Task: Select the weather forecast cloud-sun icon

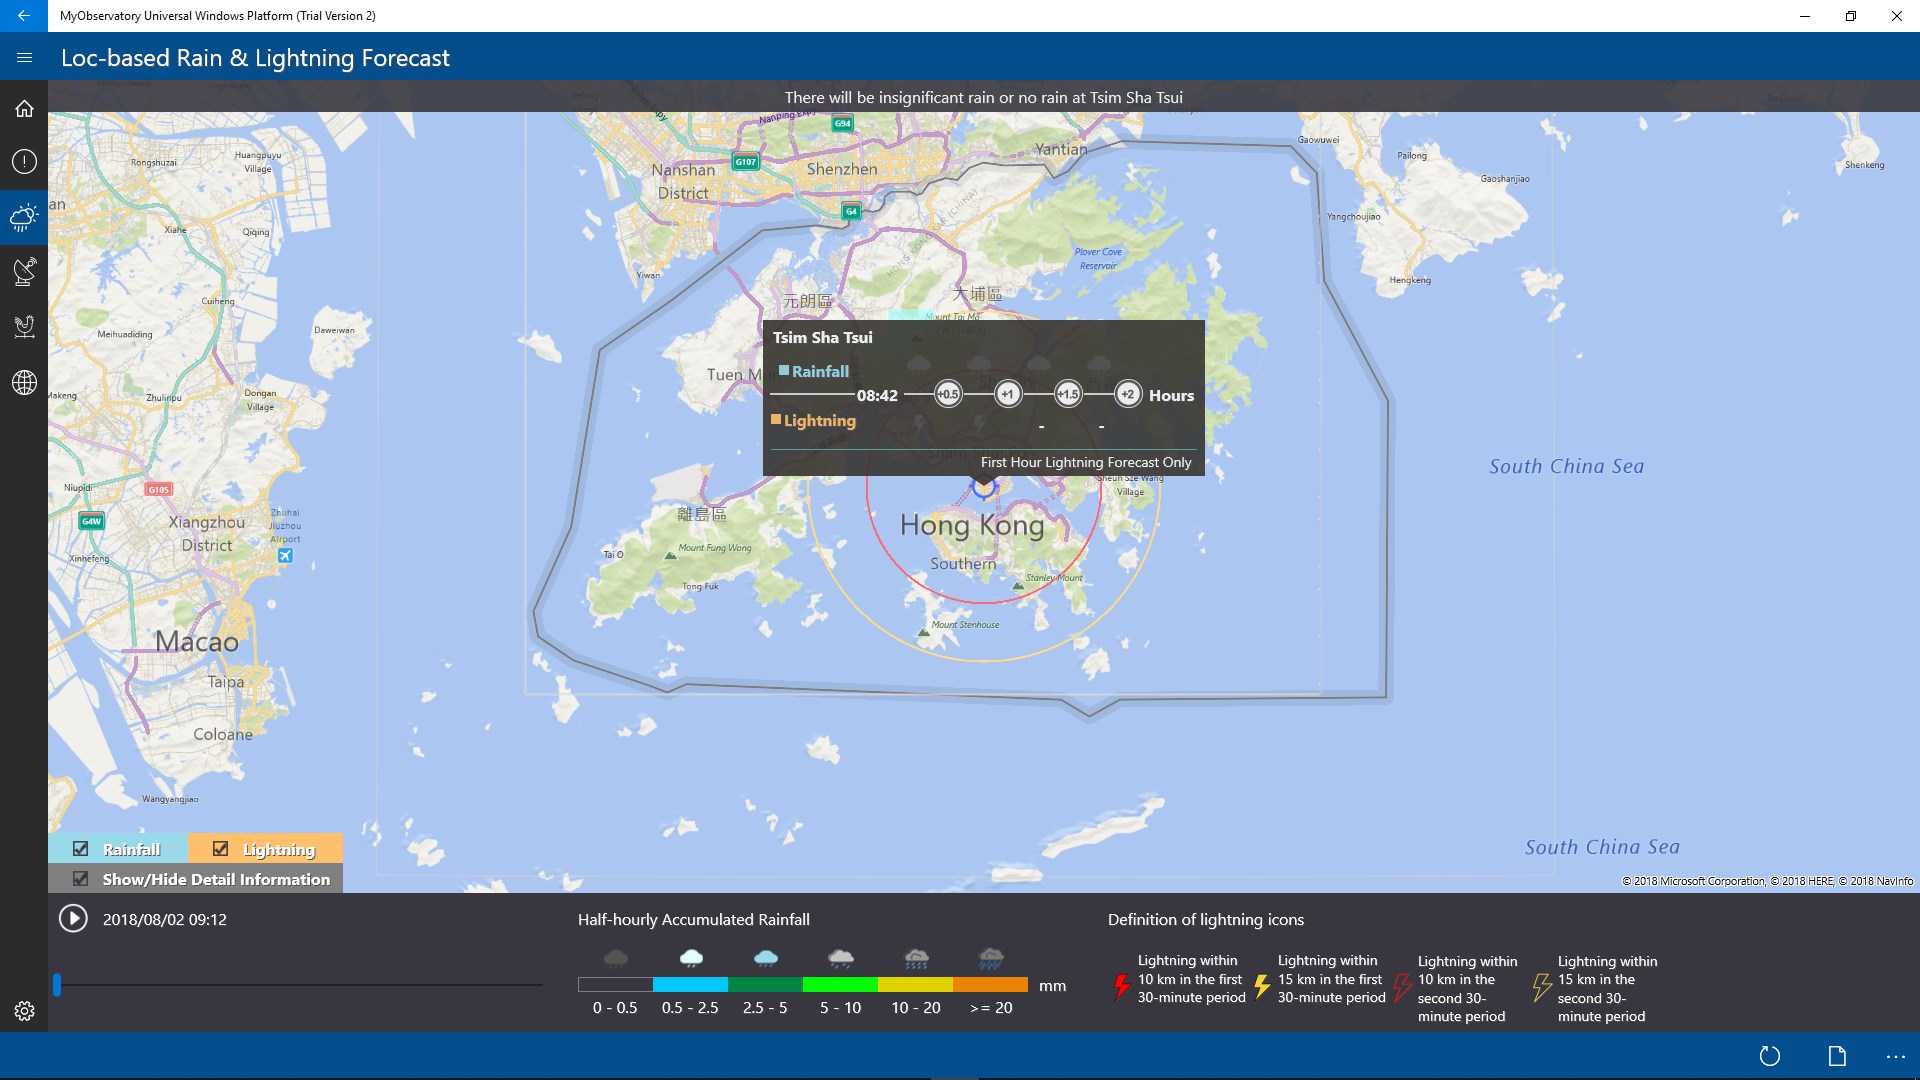Action: tap(24, 216)
